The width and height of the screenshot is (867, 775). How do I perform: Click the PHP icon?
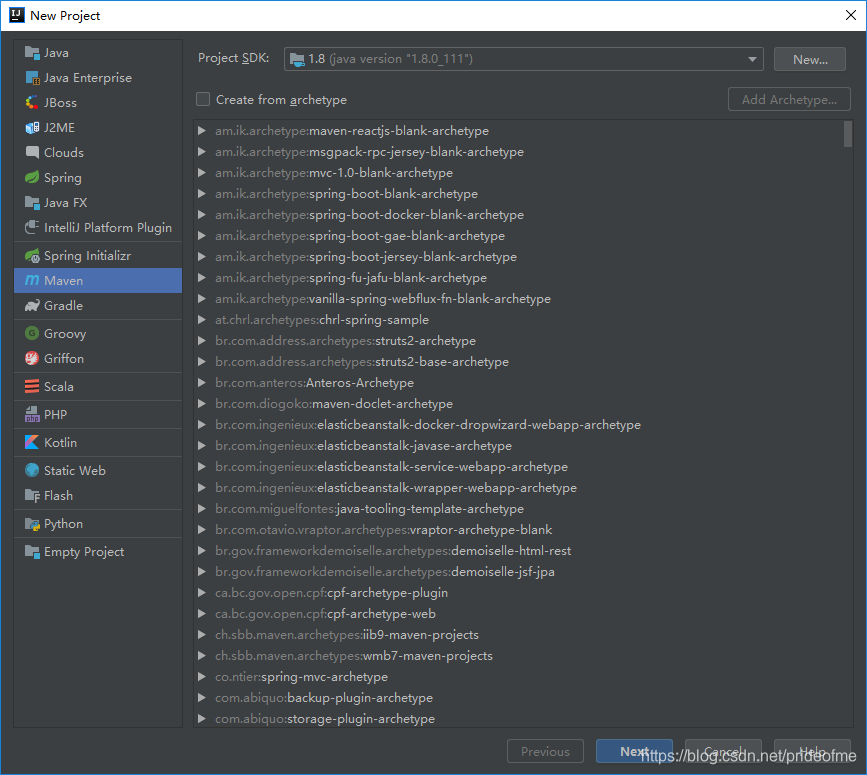point(32,415)
